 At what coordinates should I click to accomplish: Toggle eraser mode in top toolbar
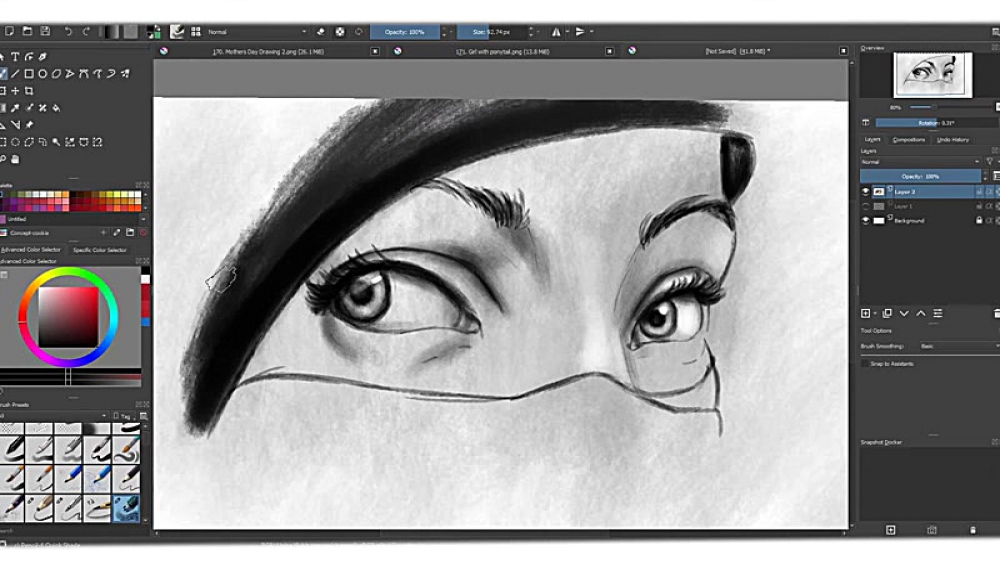pyautogui.click(x=321, y=32)
